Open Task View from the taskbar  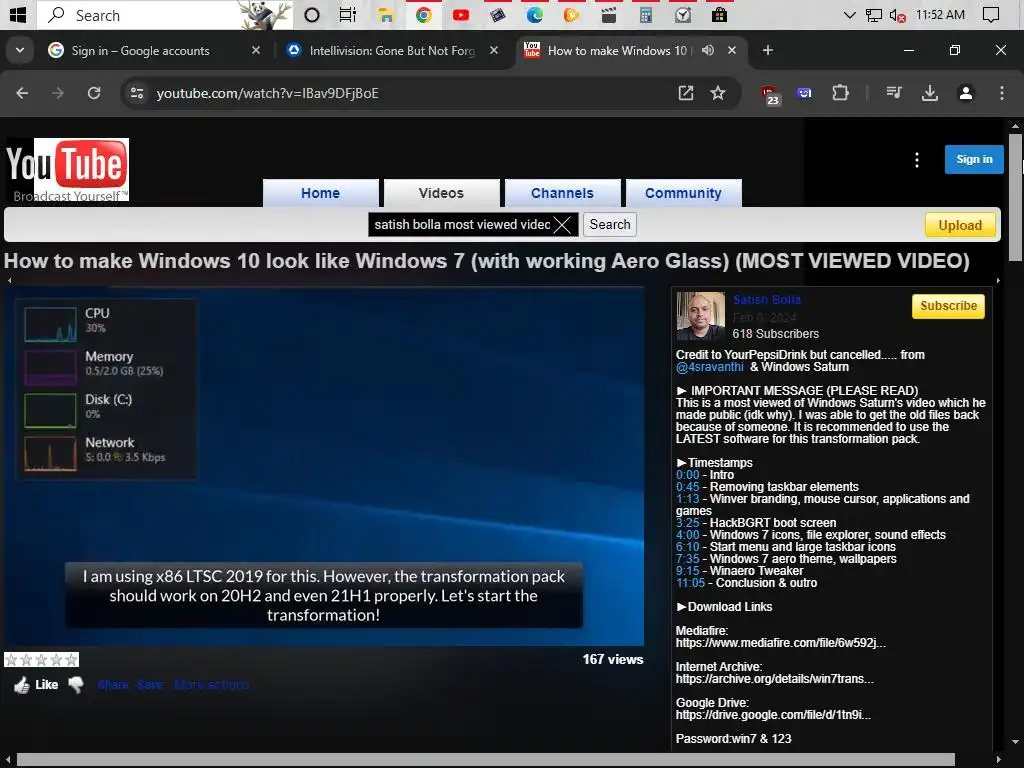(347, 15)
